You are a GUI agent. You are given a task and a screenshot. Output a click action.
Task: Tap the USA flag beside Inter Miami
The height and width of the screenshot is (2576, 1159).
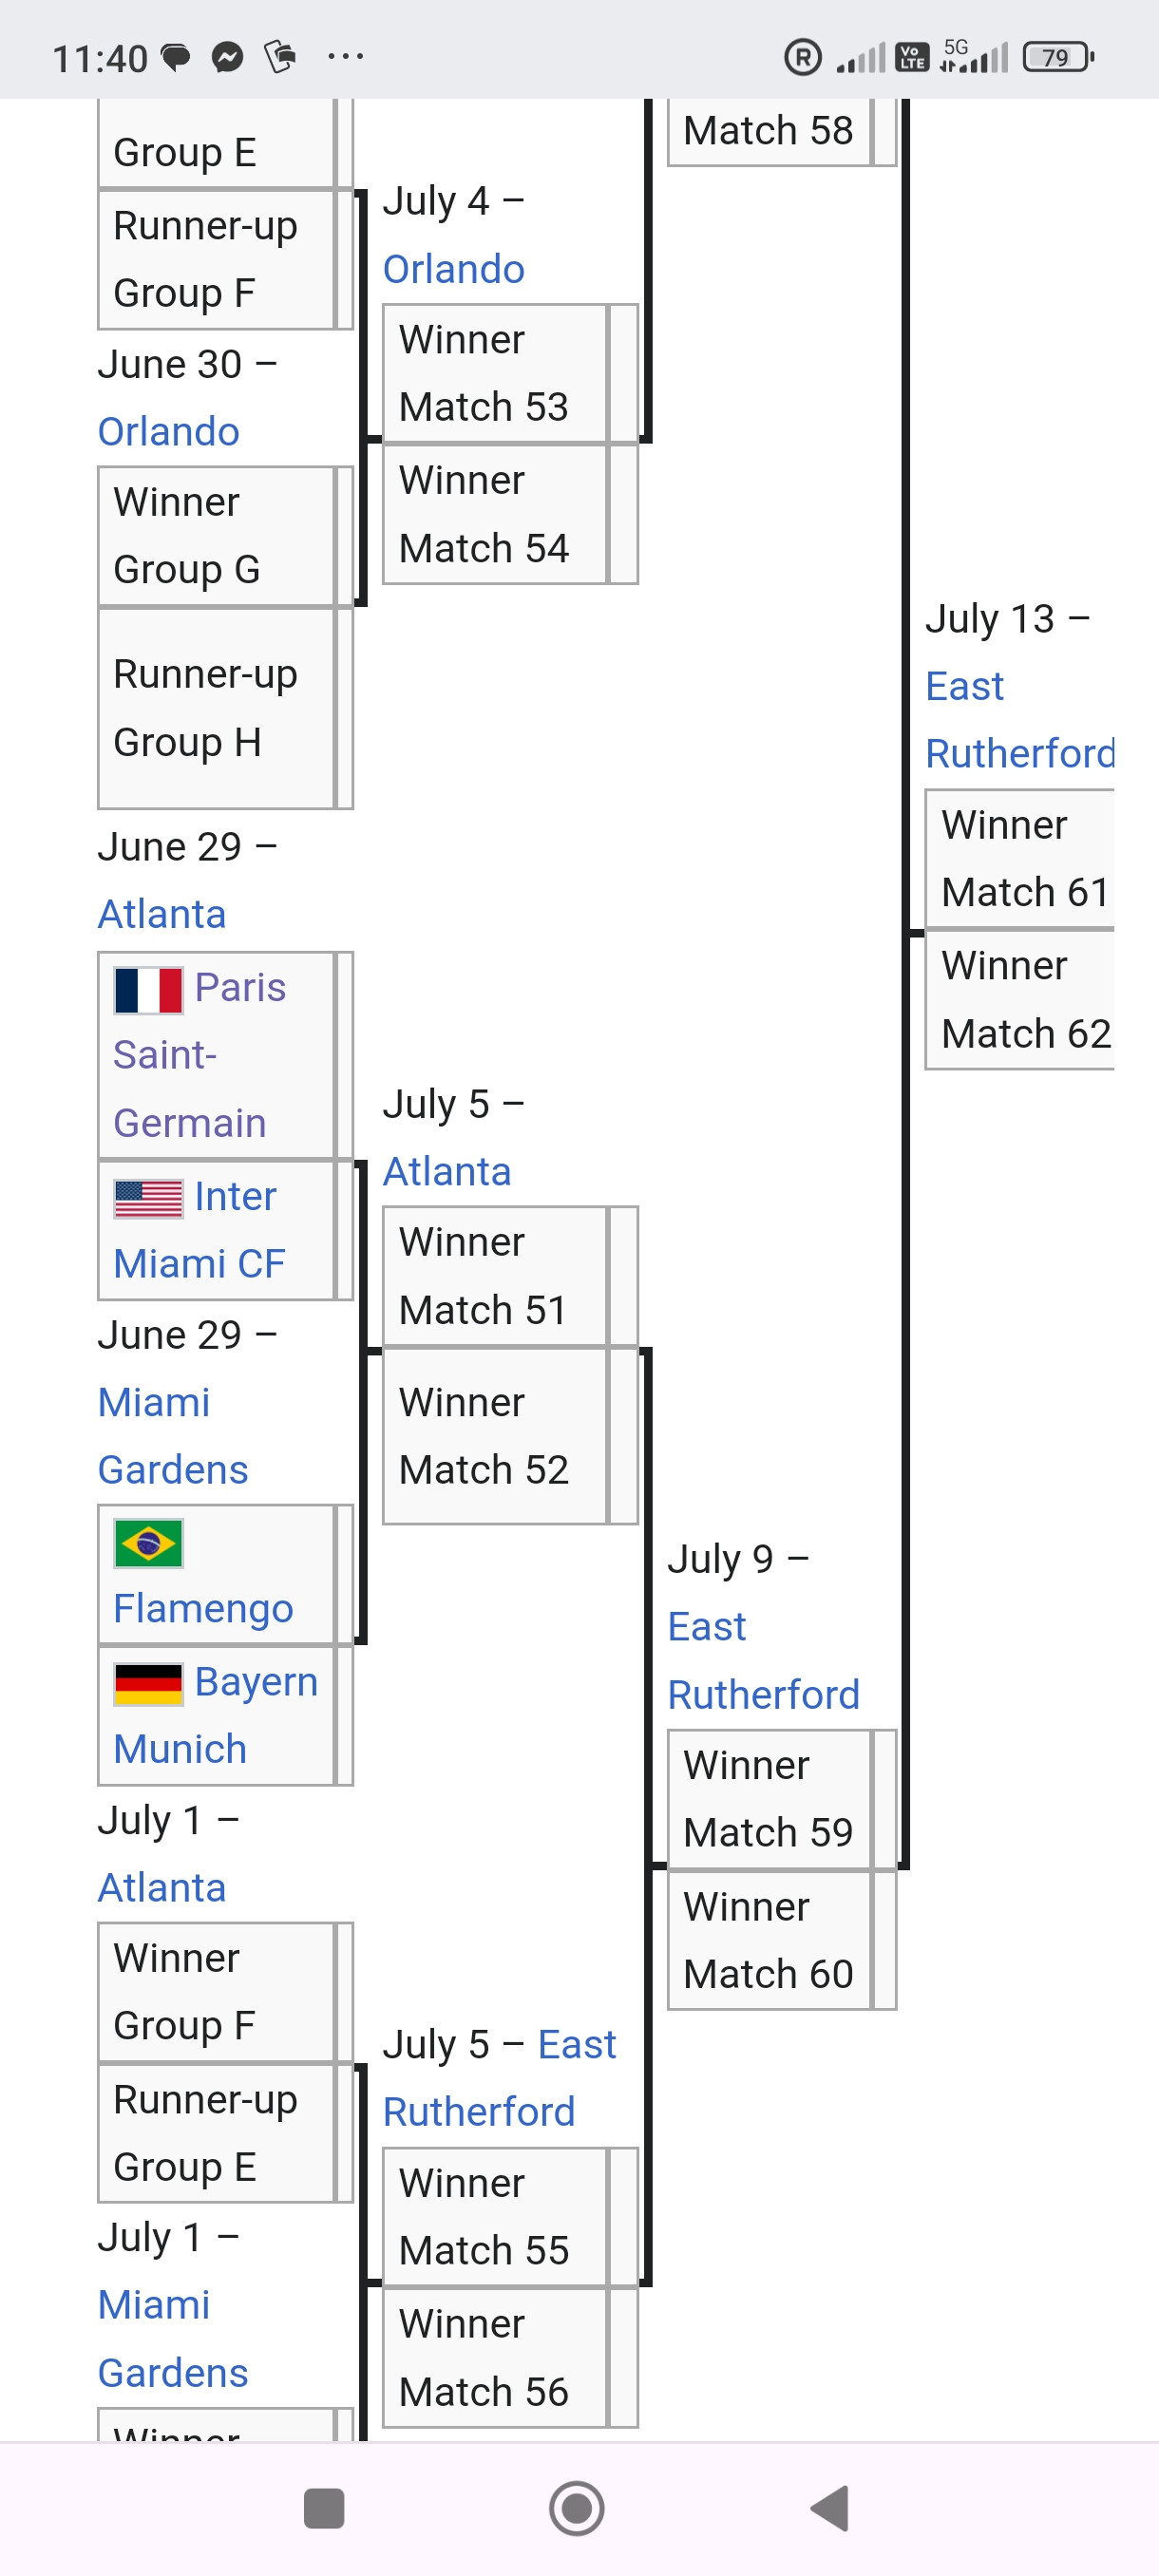click(148, 1198)
